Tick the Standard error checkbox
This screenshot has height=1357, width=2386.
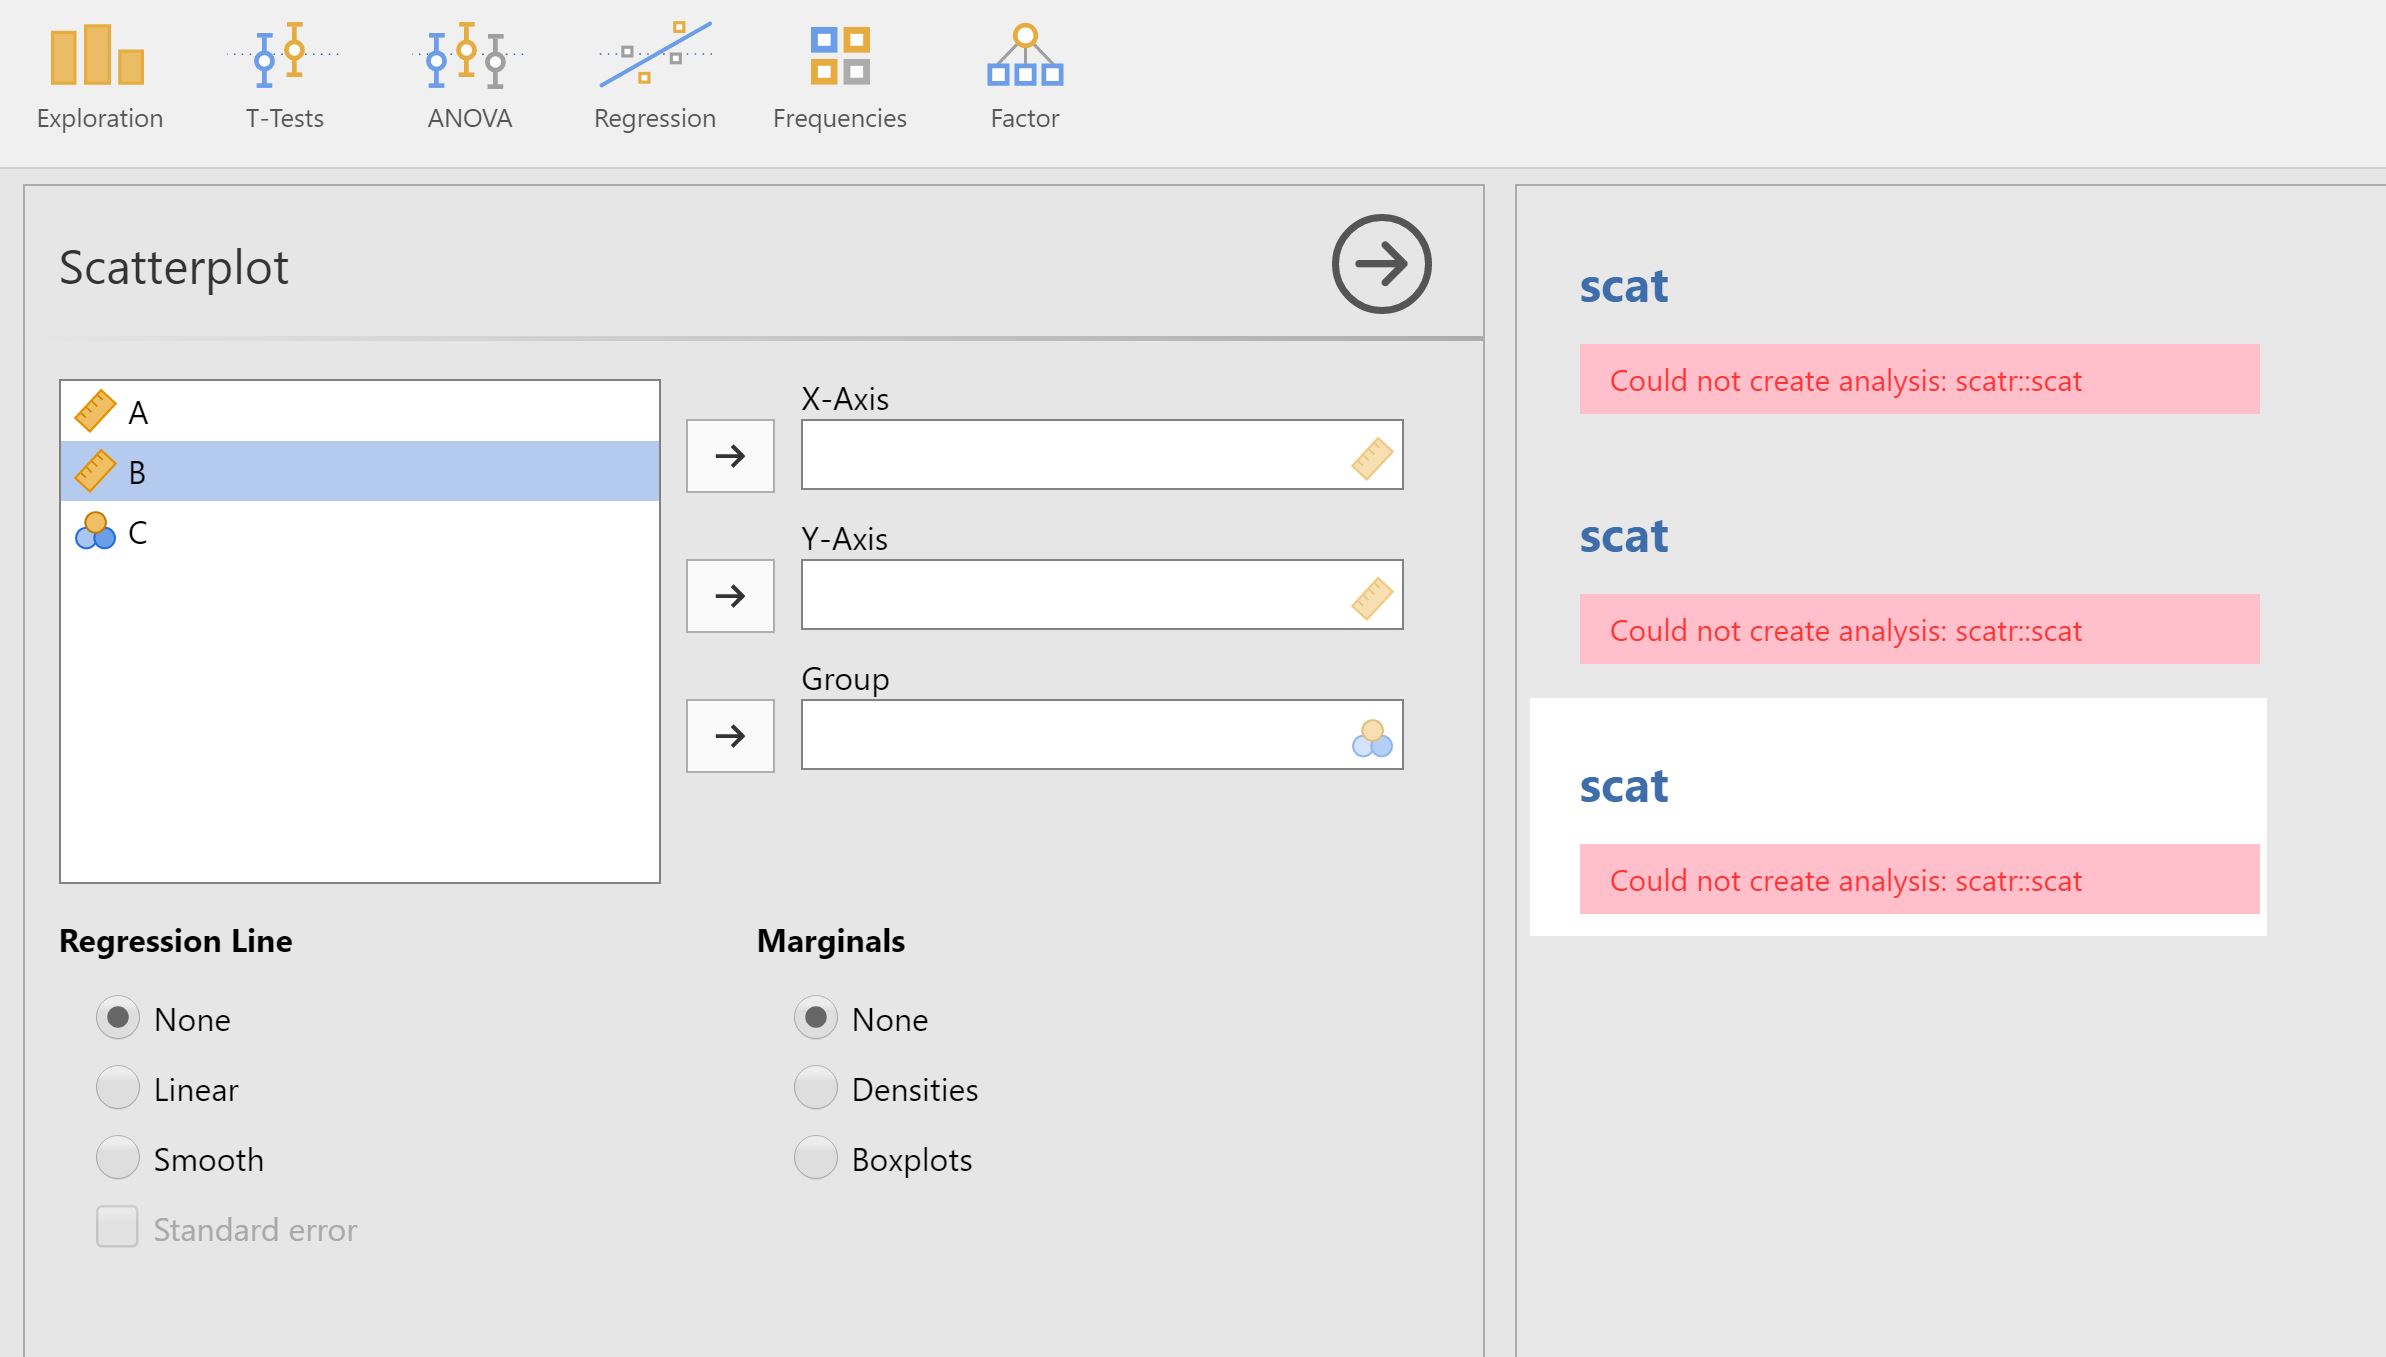pos(116,1228)
